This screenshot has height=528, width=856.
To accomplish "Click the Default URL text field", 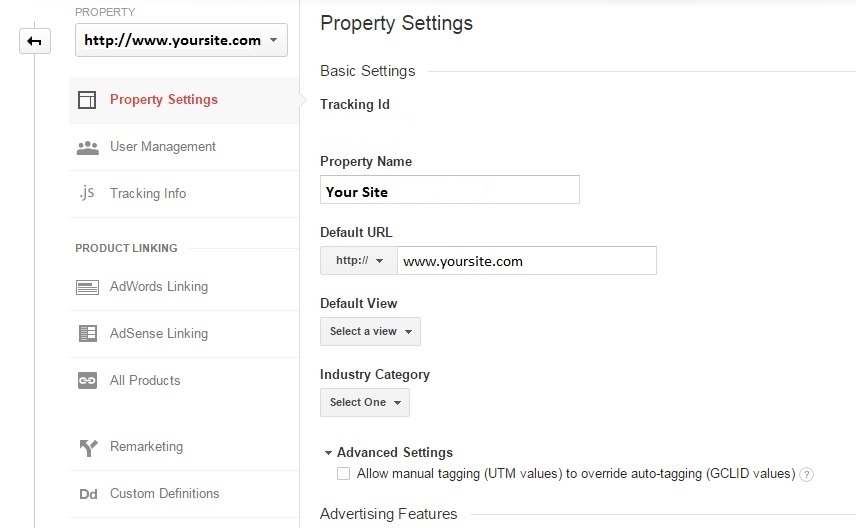I will point(526,261).
